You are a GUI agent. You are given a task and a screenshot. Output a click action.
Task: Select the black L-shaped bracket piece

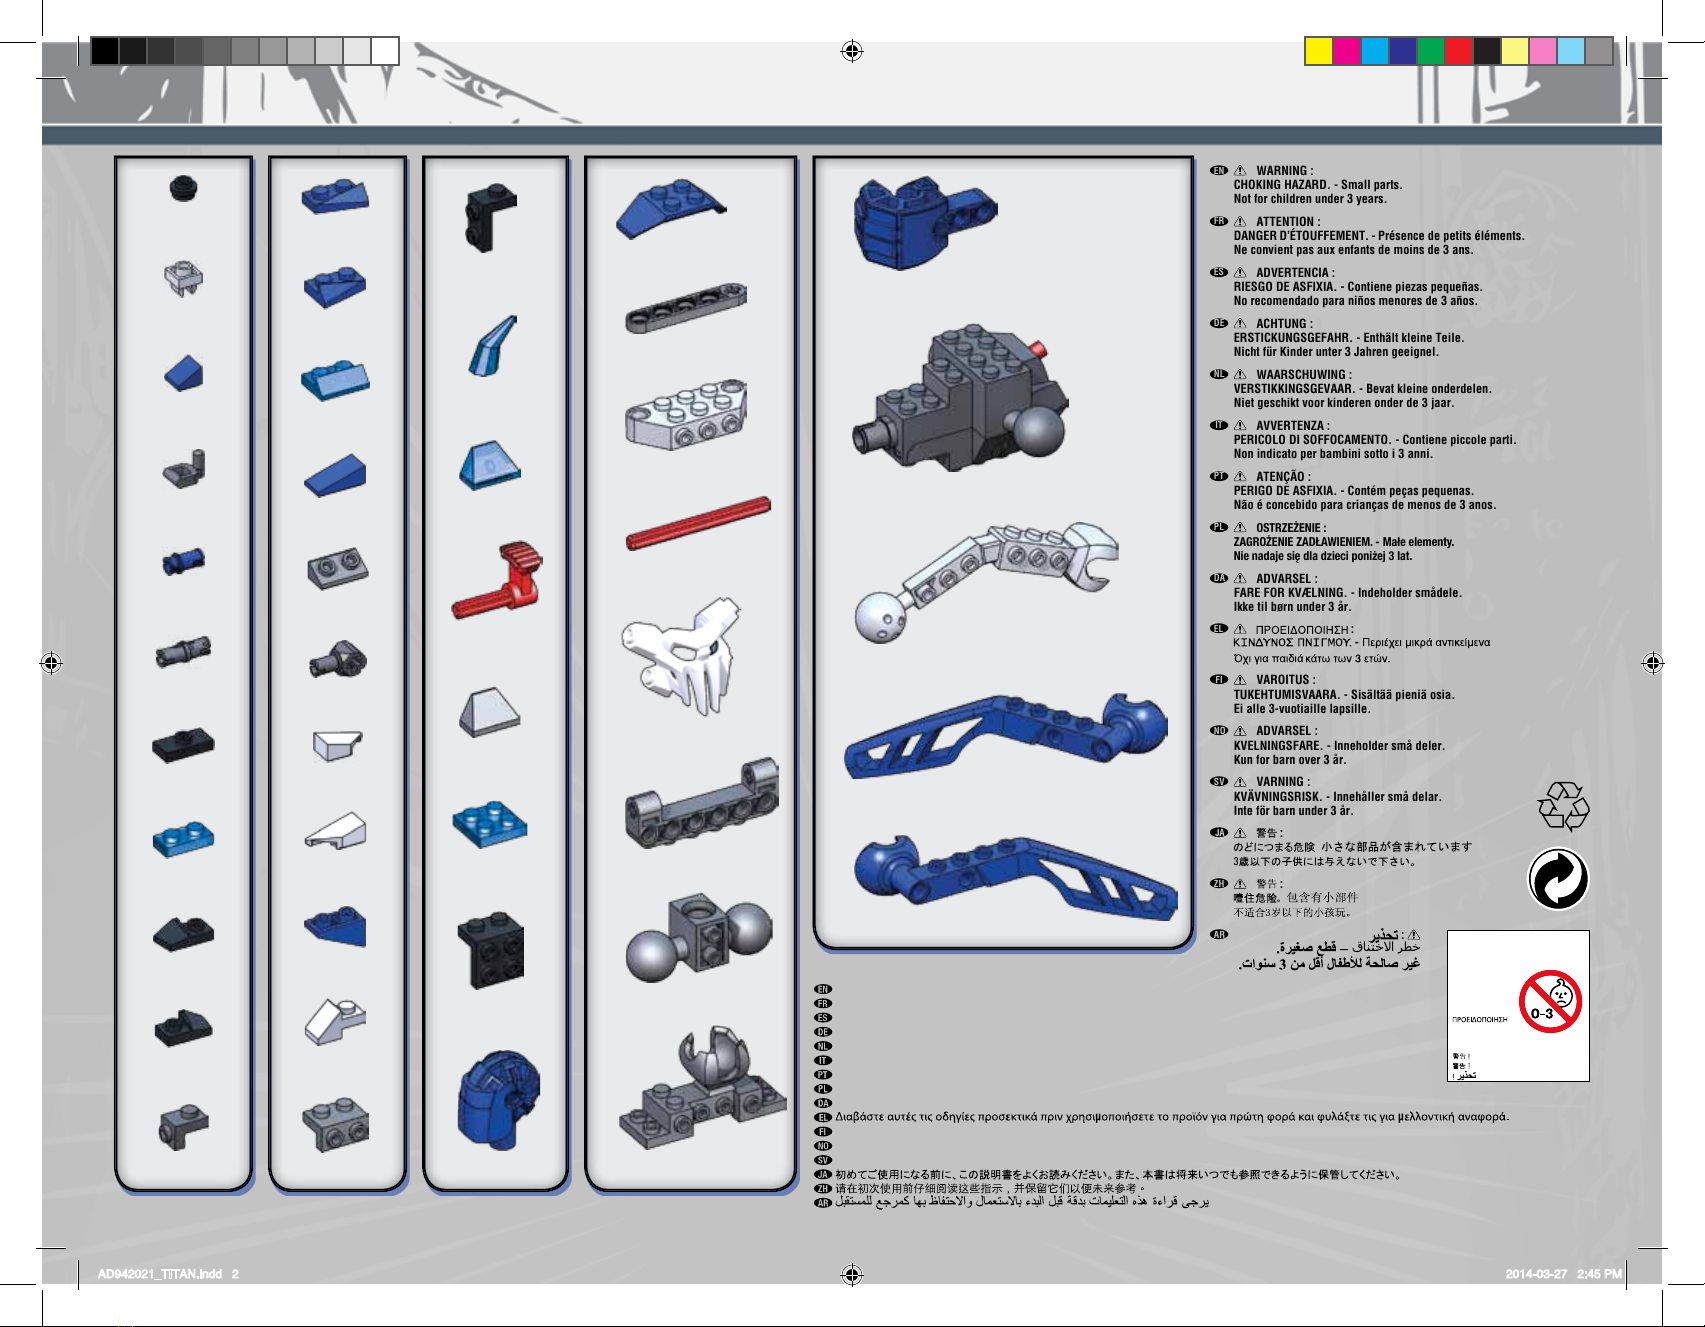490,217
